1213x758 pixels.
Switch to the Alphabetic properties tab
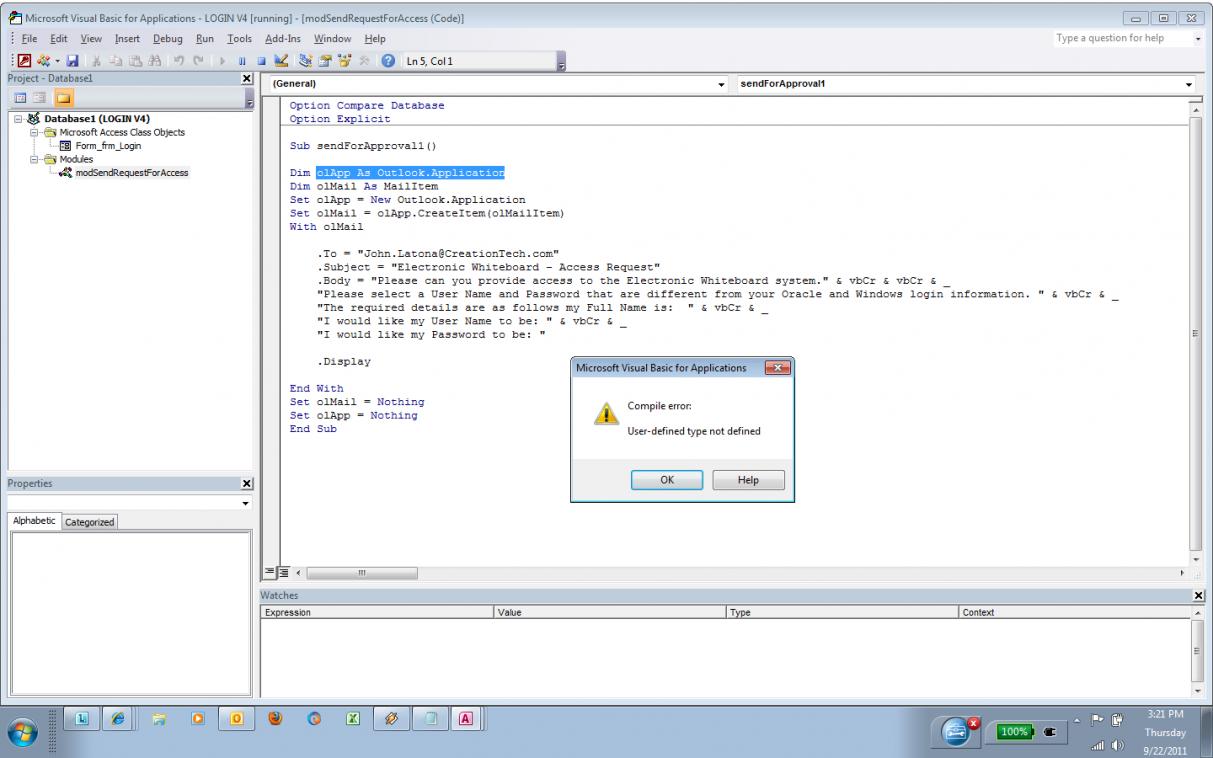35,521
